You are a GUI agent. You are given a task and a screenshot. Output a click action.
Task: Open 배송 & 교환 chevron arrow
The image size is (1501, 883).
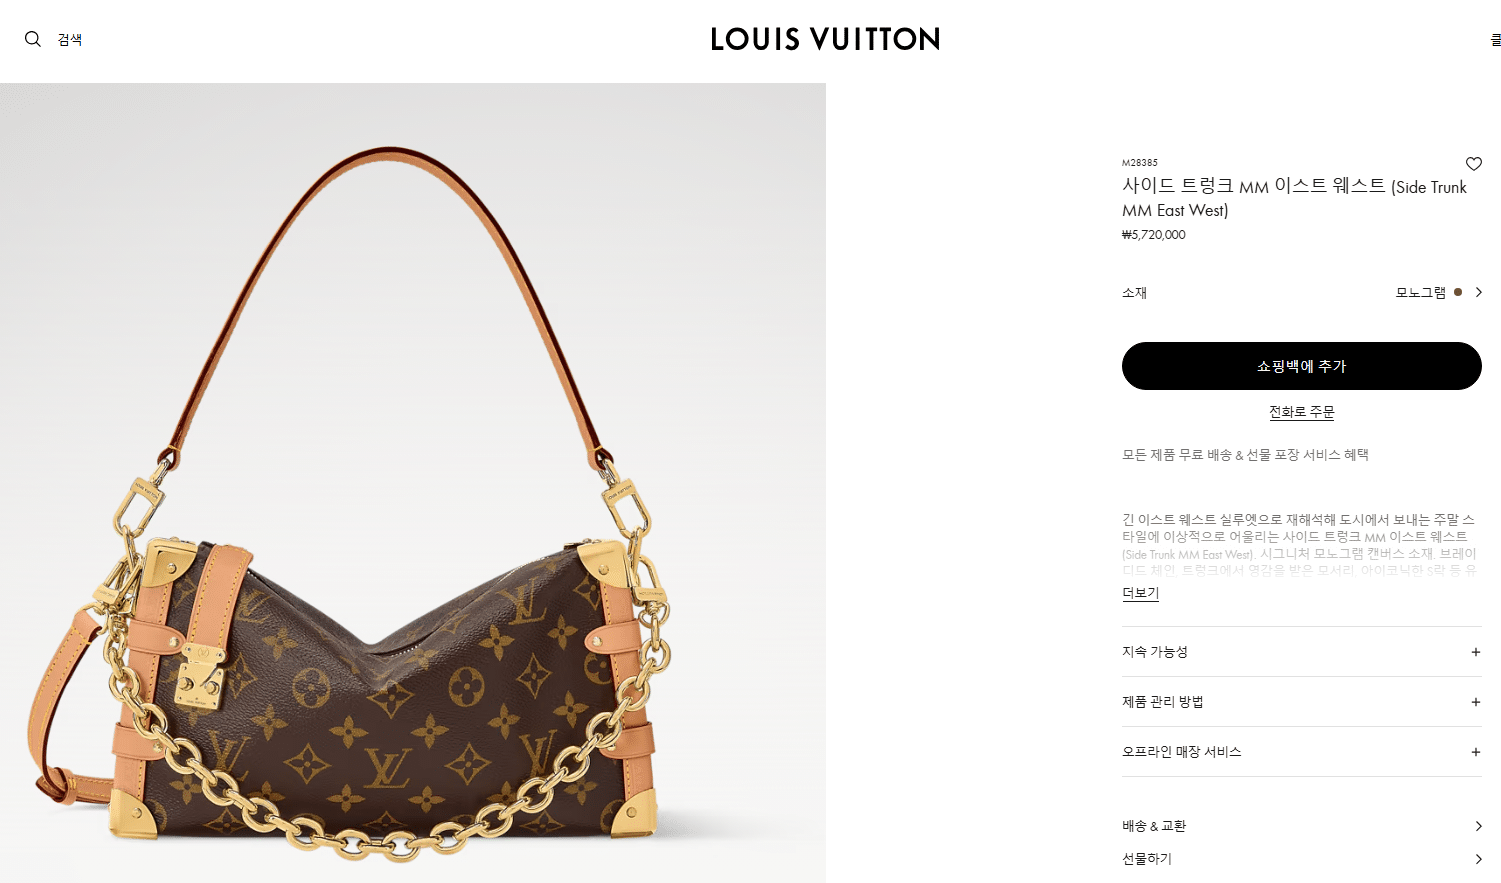pos(1478,826)
